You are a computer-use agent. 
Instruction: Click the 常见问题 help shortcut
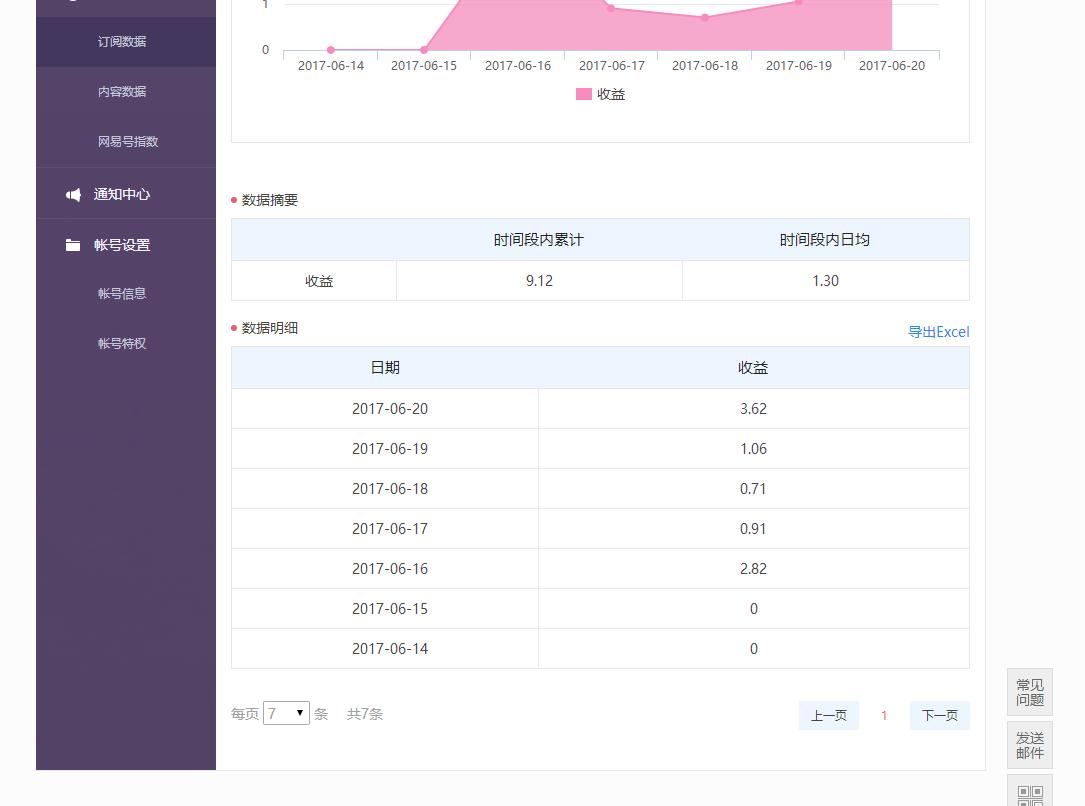coord(1029,692)
